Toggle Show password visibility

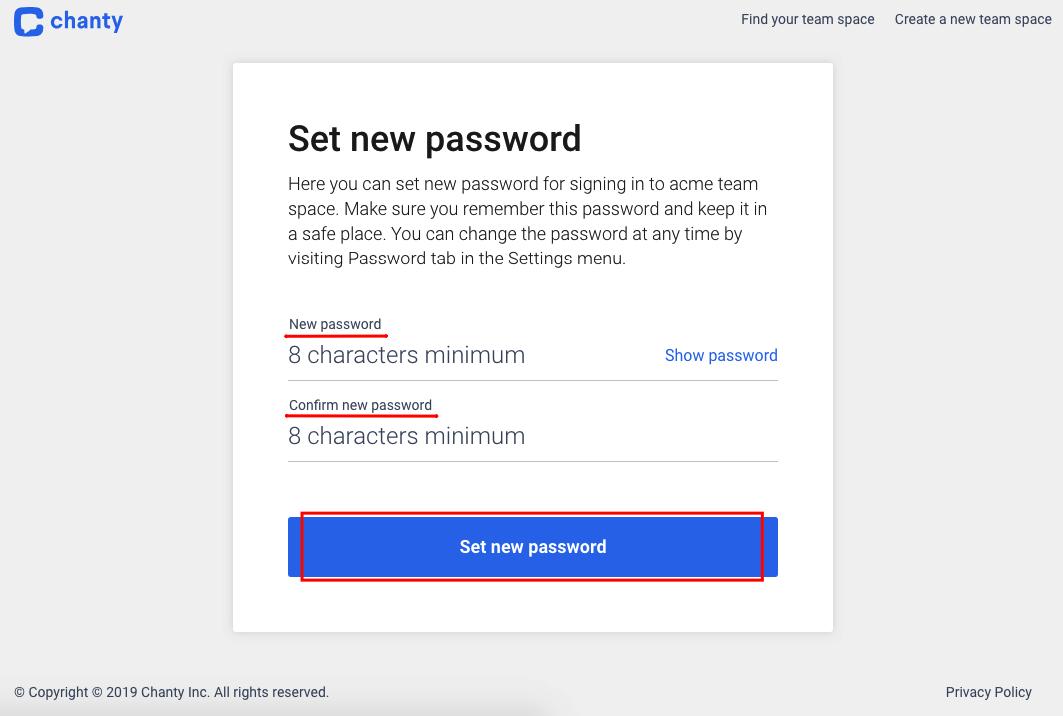coord(721,355)
